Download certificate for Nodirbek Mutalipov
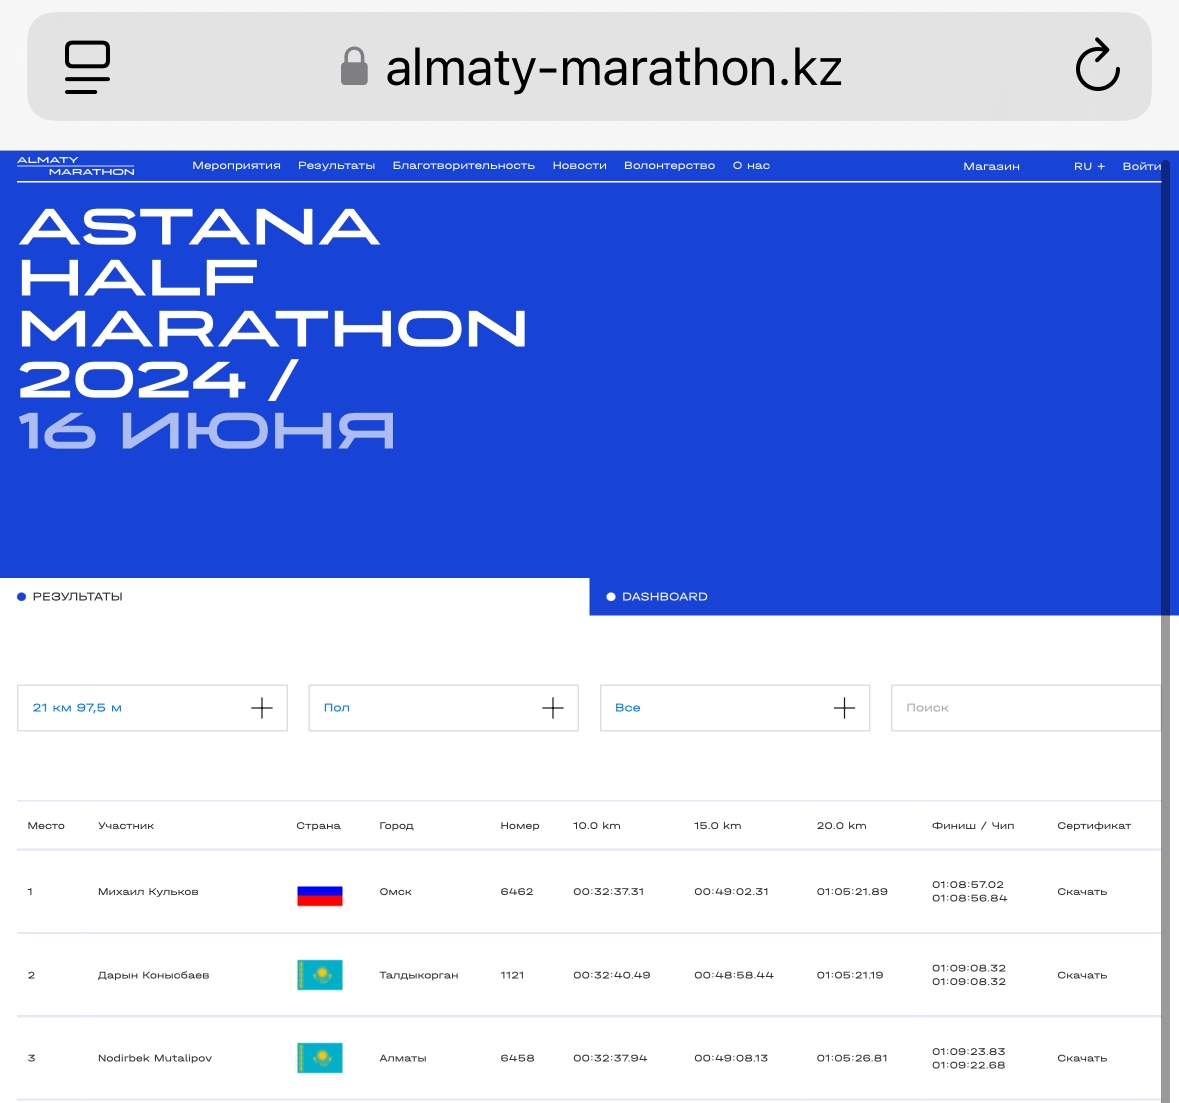1179x1103 pixels. point(1082,1058)
